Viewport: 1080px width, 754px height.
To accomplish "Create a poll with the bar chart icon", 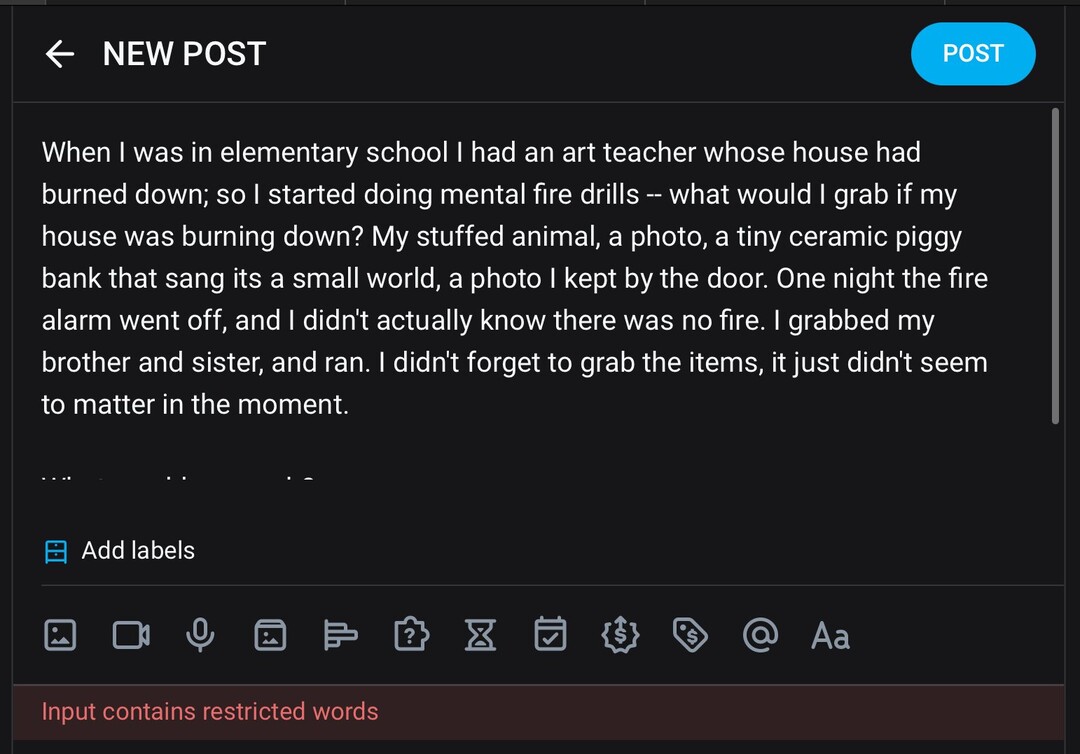I will pyautogui.click(x=341, y=635).
